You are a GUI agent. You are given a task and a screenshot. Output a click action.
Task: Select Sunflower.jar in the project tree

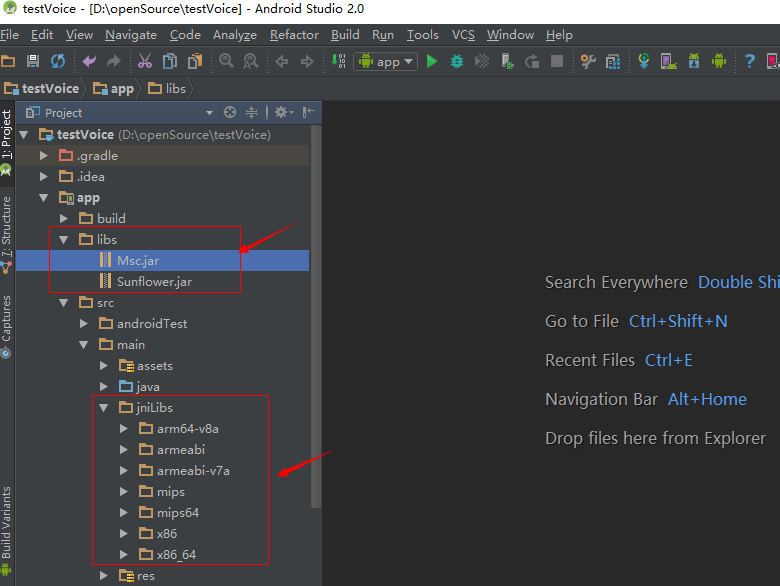click(x=162, y=282)
